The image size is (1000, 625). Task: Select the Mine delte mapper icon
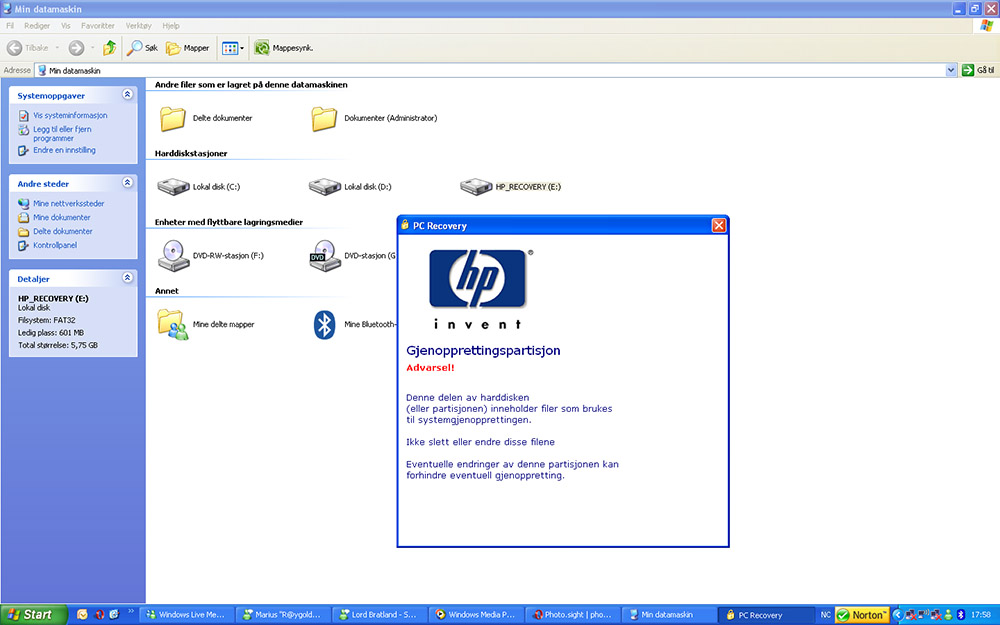pyautogui.click(x=173, y=325)
